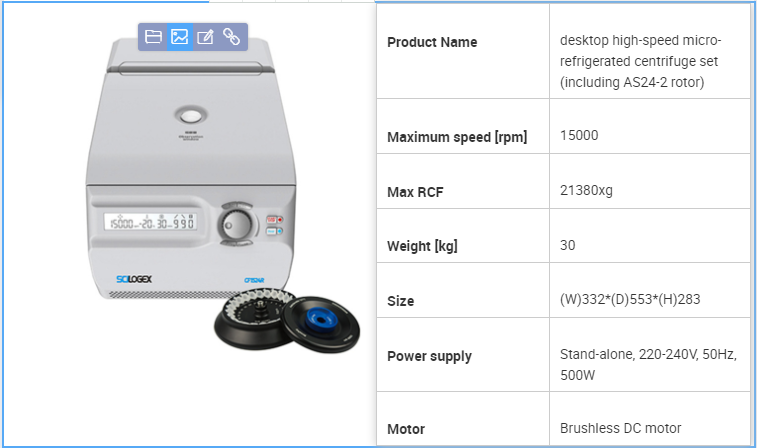This screenshot has height=448, width=757.
Task: Click the (W)332*(D)553*(H)283 dimensions cell
Action: (x=650, y=291)
